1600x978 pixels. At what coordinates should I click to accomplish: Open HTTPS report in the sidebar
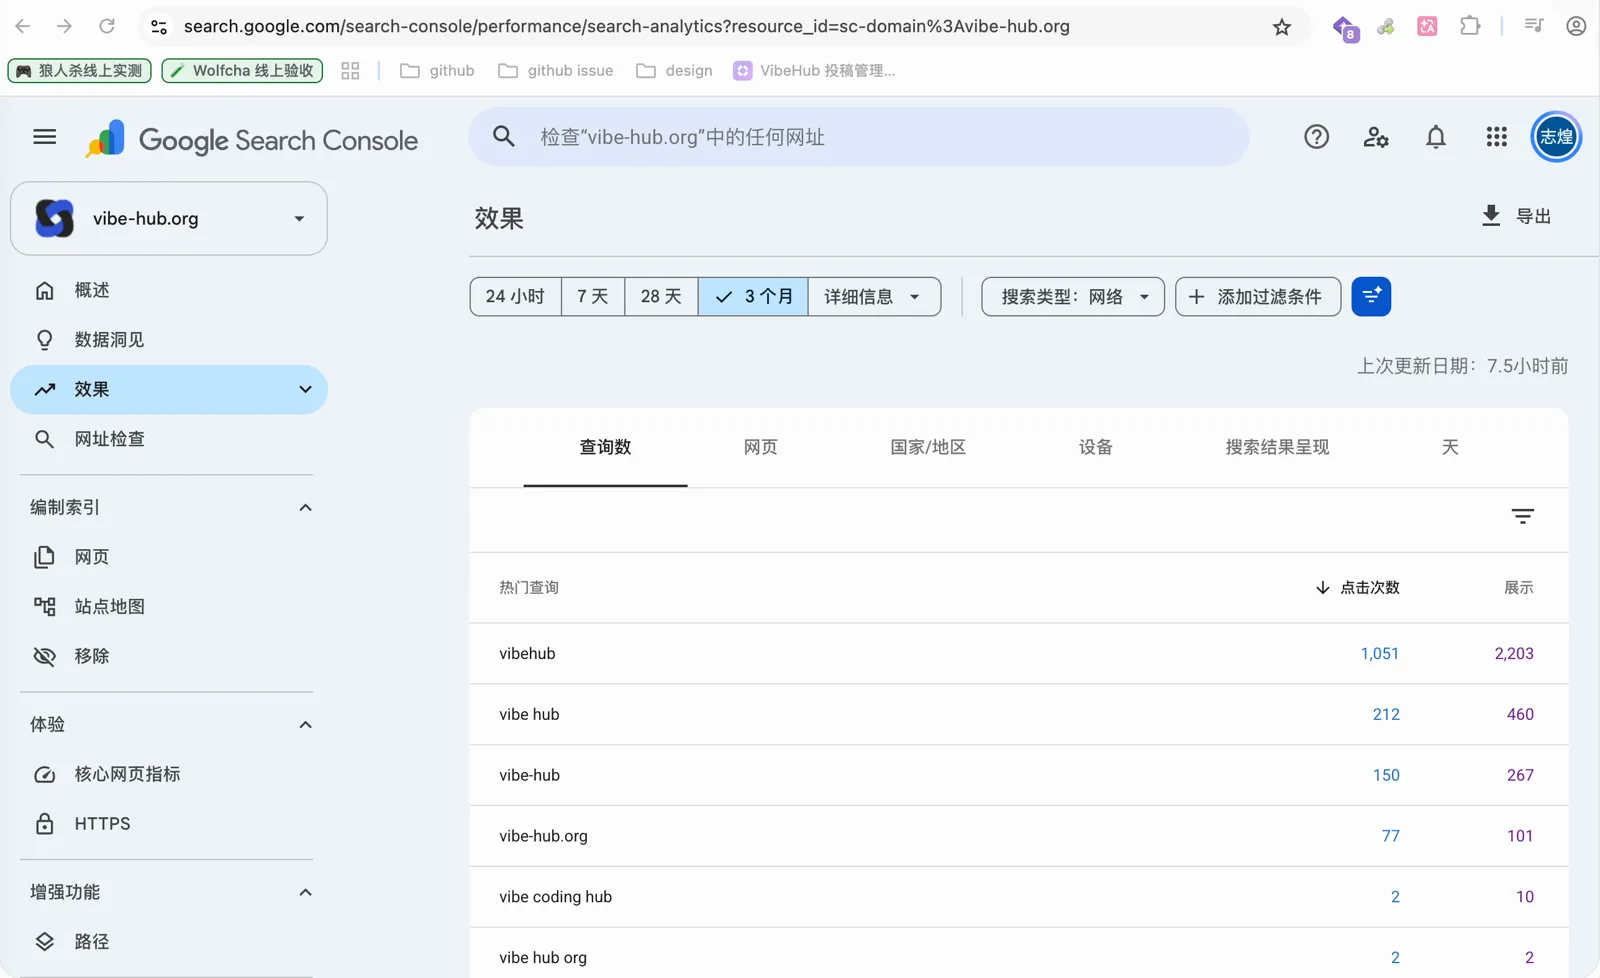coord(169,824)
